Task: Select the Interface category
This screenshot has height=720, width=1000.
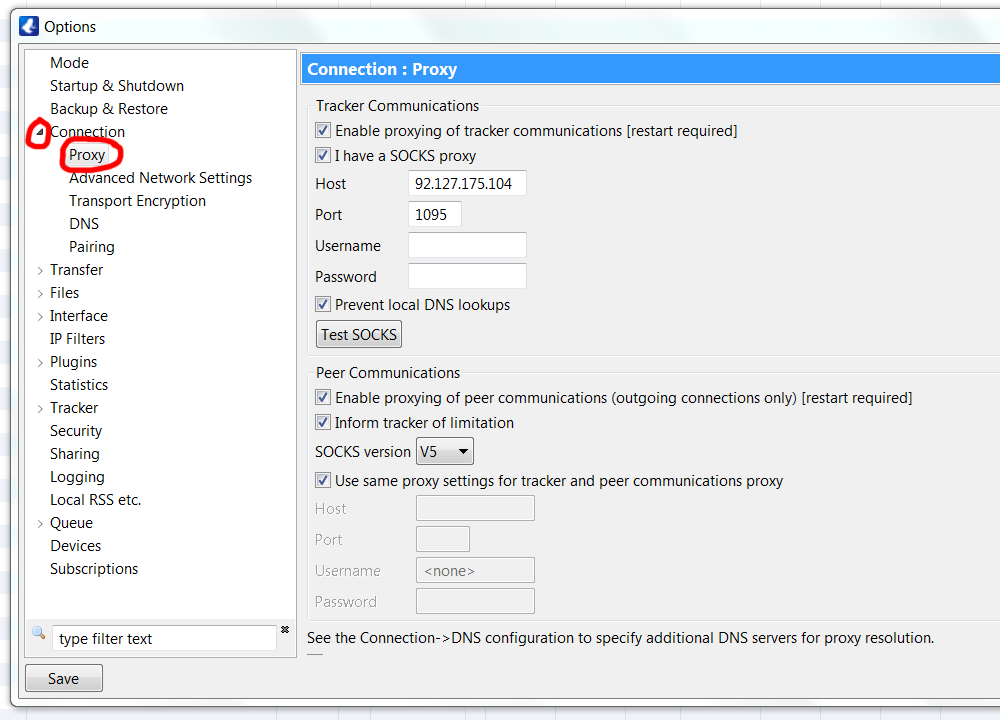Action: [79, 316]
